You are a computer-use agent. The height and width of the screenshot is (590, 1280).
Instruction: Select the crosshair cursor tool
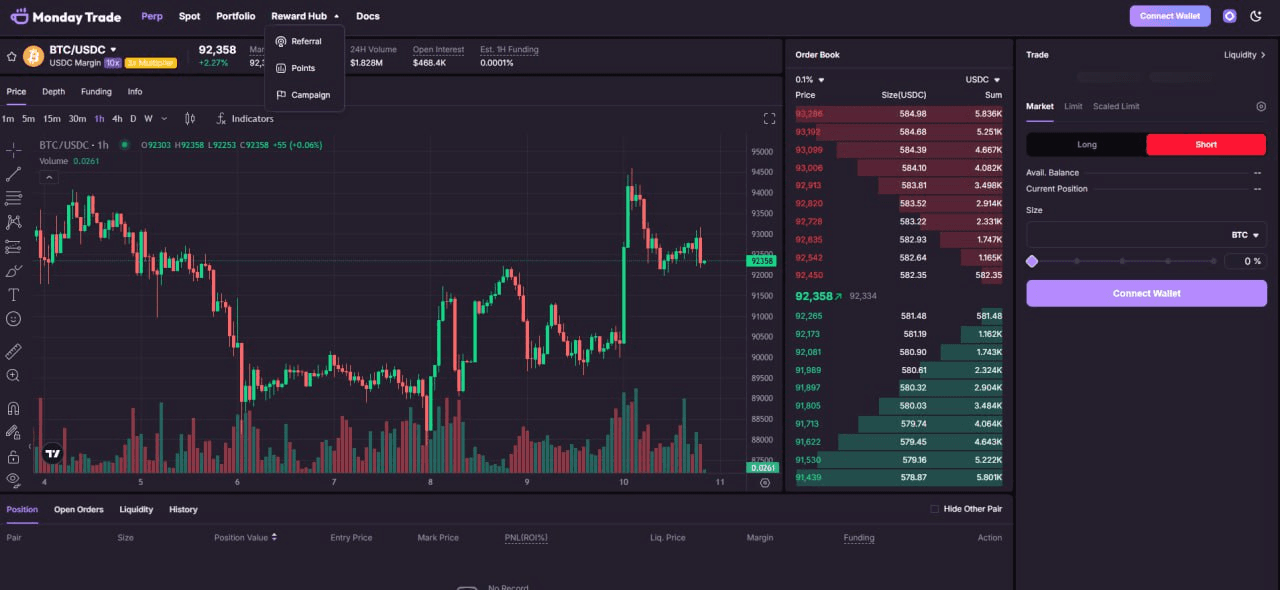[13, 149]
